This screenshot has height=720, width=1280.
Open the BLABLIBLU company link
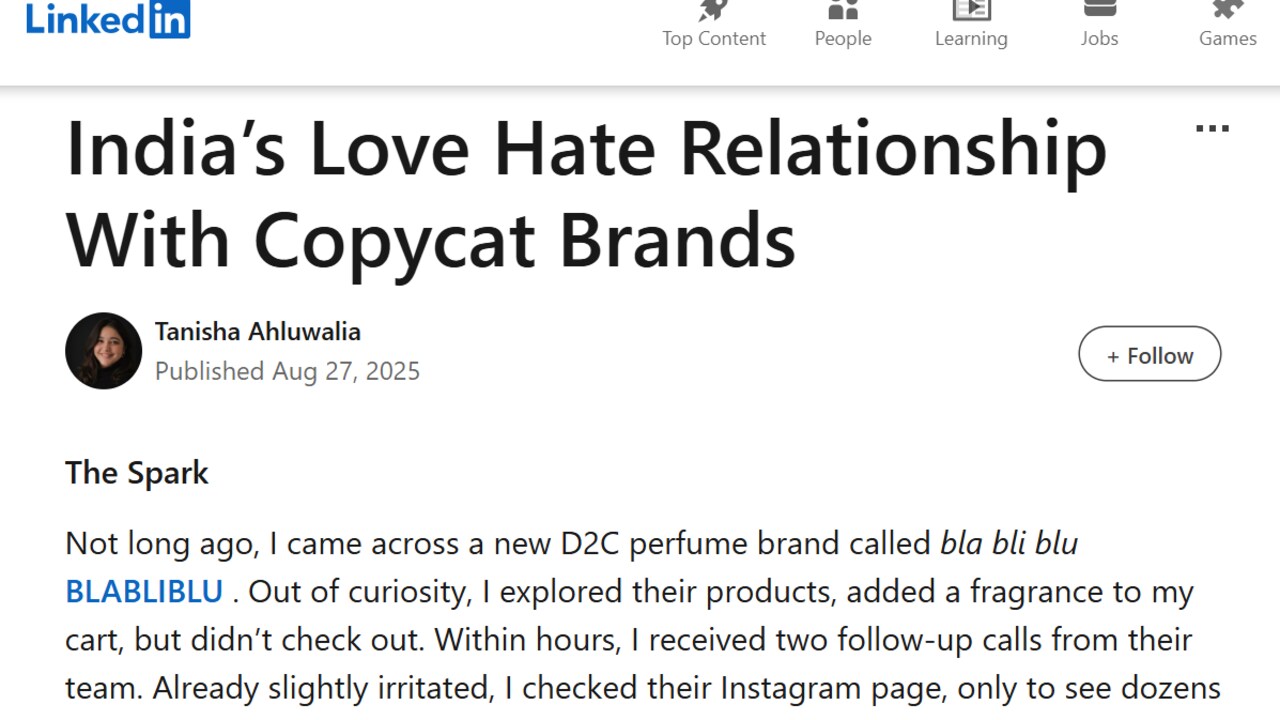tap(144, 592)
